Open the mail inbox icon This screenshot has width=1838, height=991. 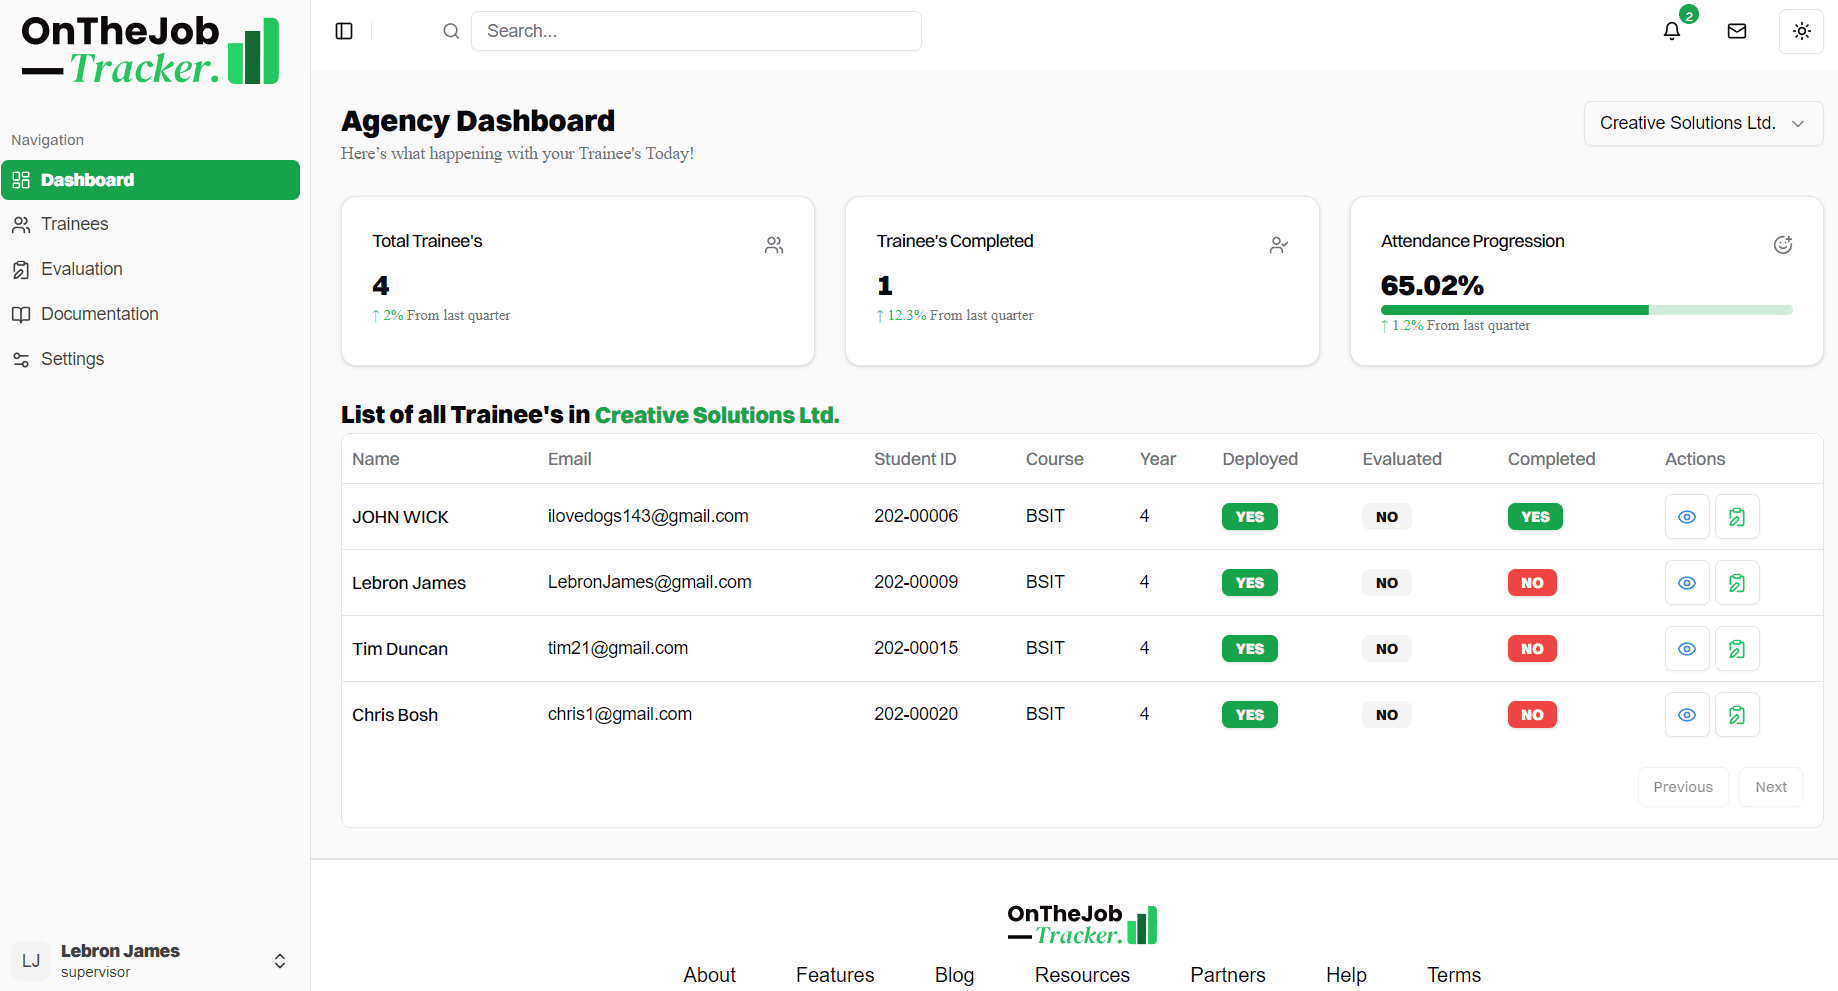[x=1737, y=31]
